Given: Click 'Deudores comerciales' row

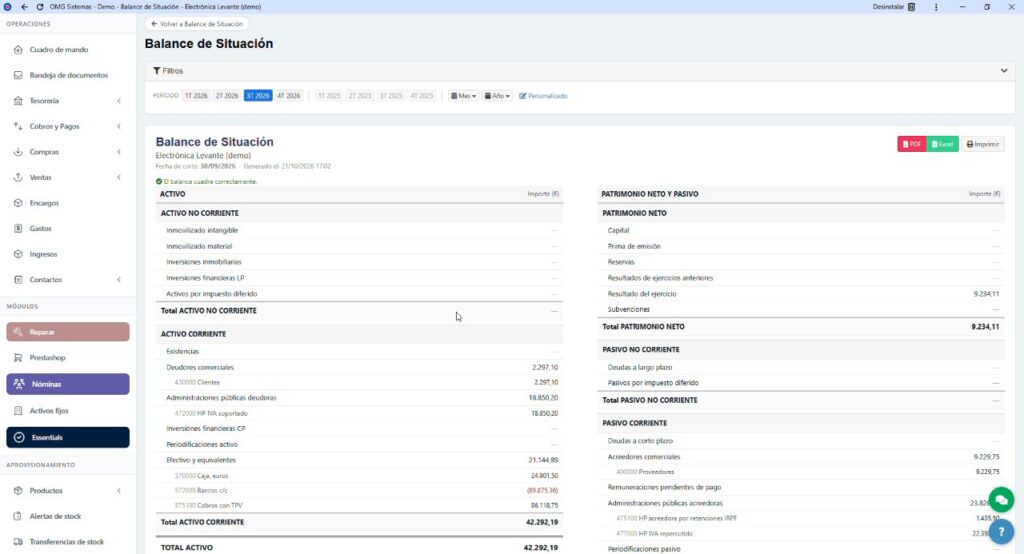Looking at the screenshot, I should (x=359, y=367).
